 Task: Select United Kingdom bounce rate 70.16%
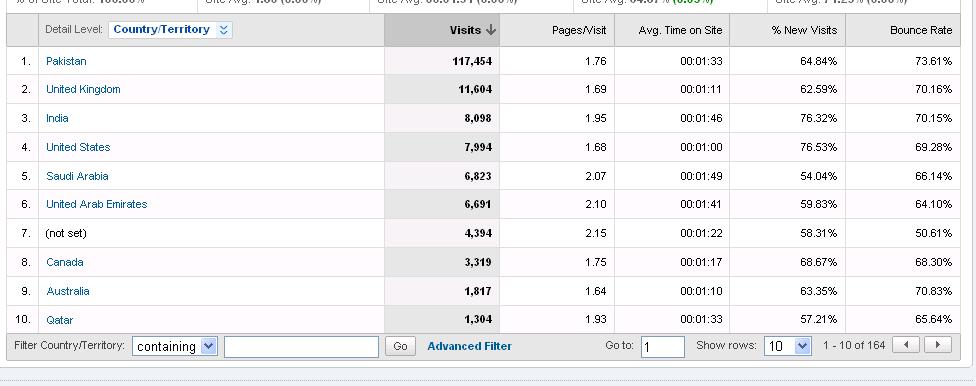[934, 89]
